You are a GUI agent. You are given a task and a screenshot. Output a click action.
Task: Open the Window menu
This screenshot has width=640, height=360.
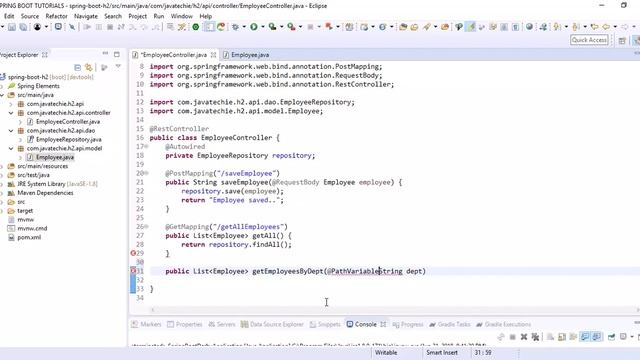pos(182,16)
